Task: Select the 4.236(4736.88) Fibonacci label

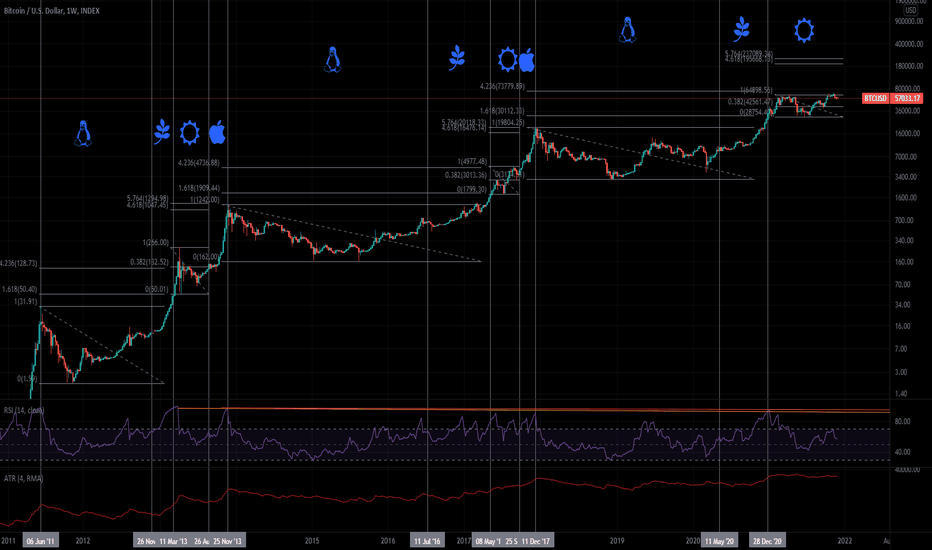Action: click(199, 163)
